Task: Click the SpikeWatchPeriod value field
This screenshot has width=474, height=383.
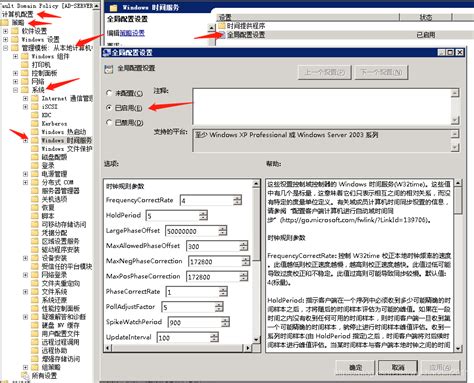Action: point(195,322)
